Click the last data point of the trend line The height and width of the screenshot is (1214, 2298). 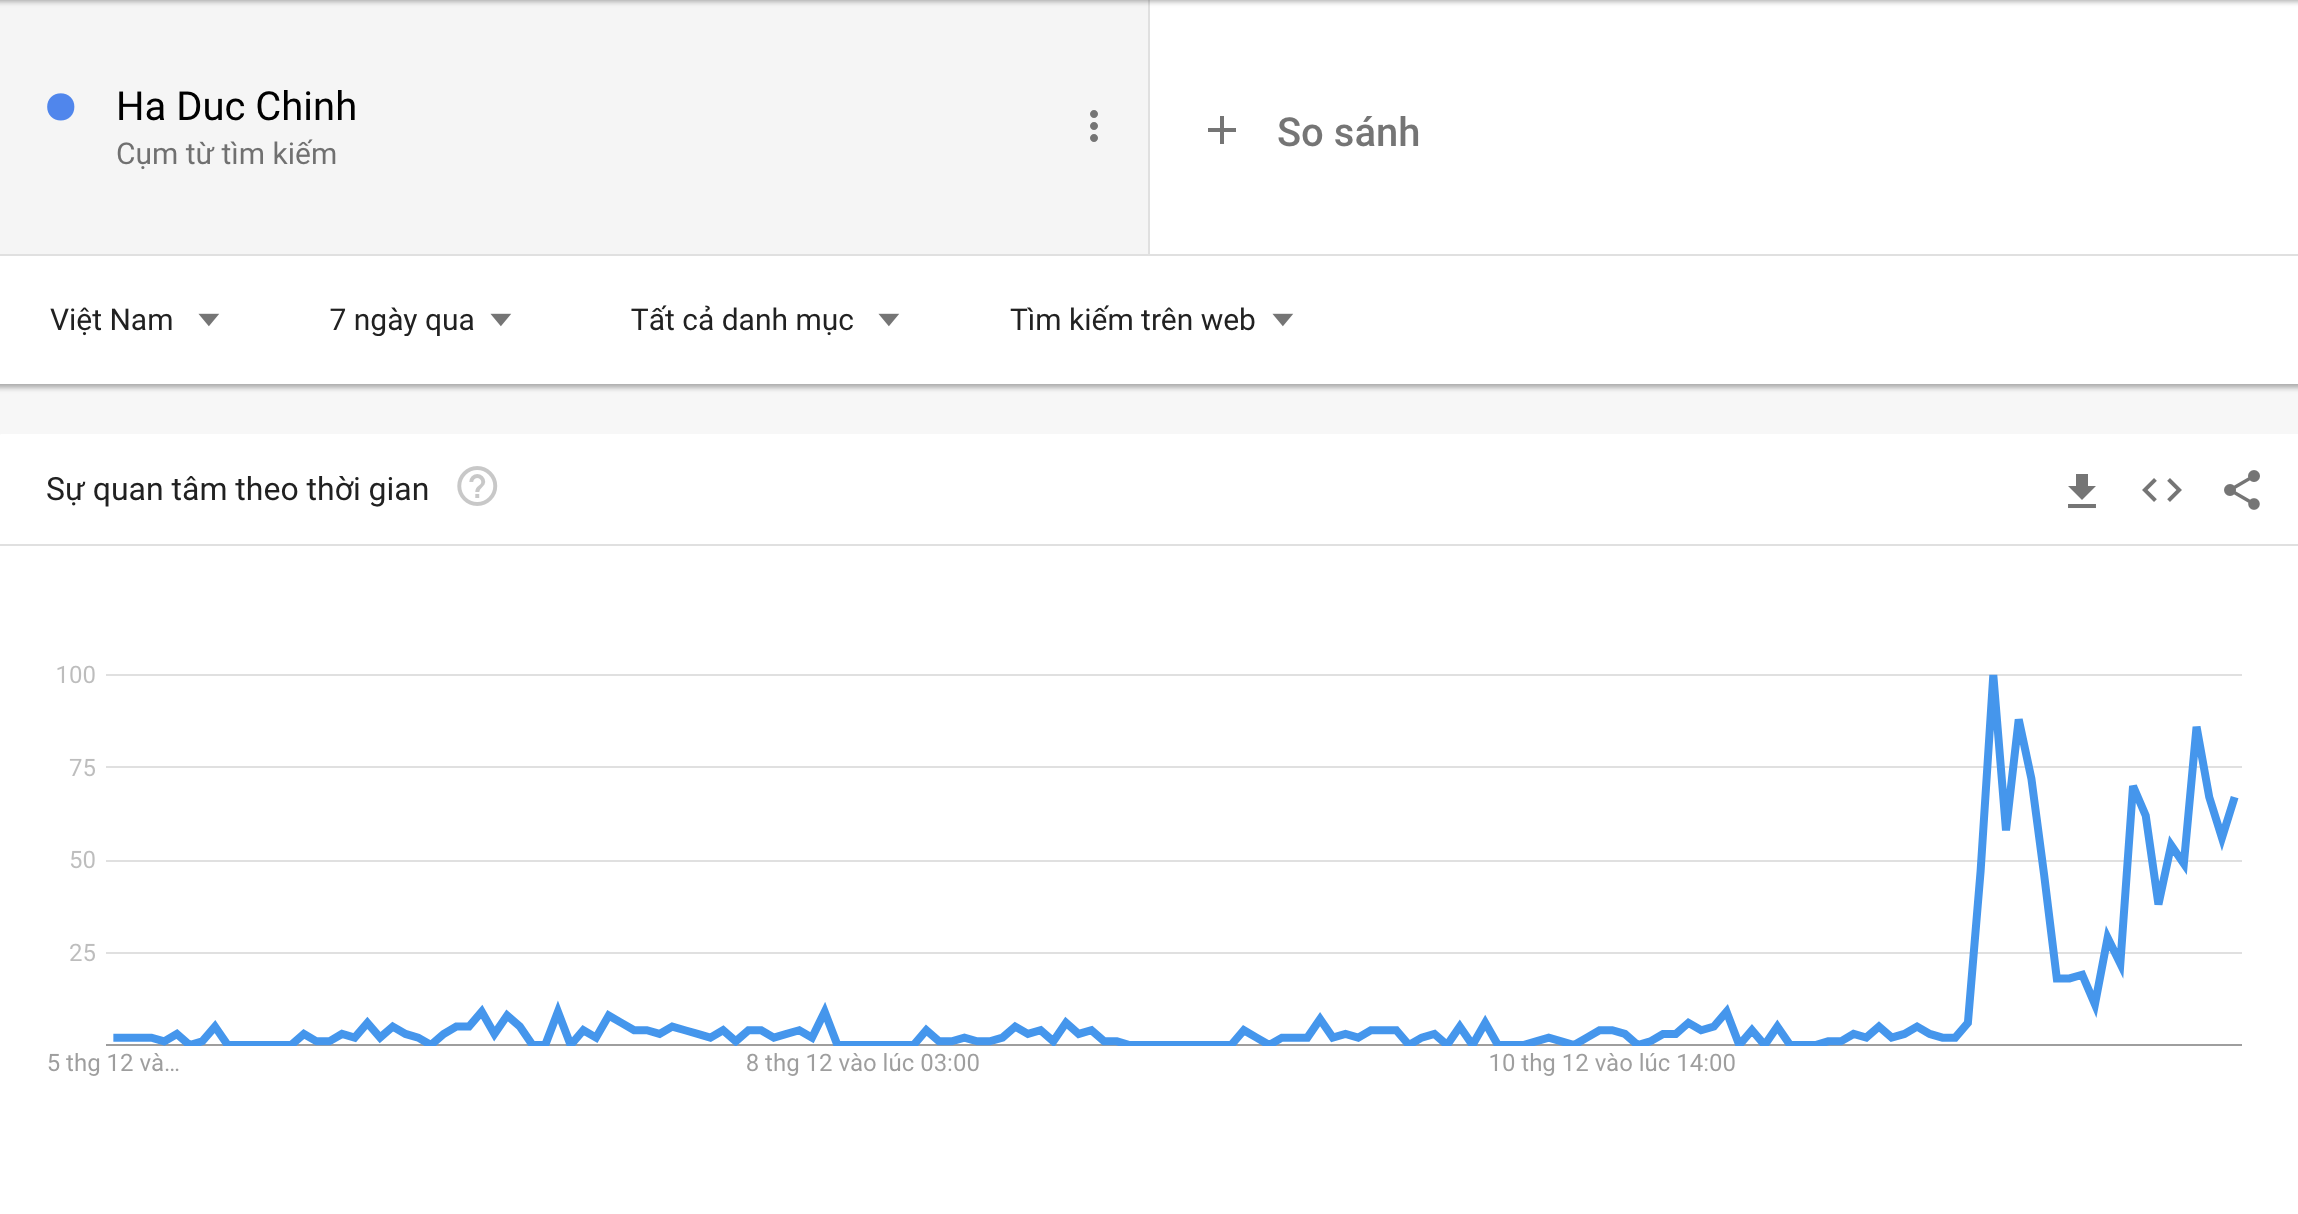coord(2234,799)
